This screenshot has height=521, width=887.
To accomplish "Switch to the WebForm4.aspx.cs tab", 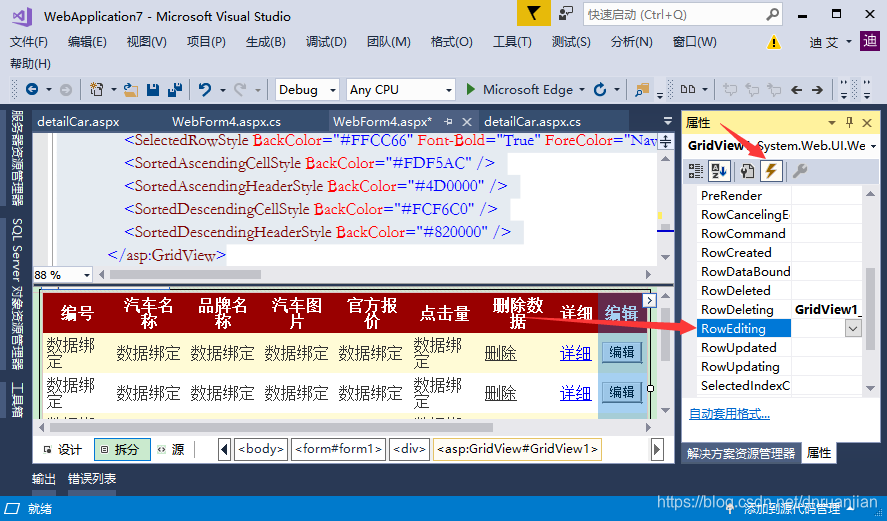I will coord(226,122).
